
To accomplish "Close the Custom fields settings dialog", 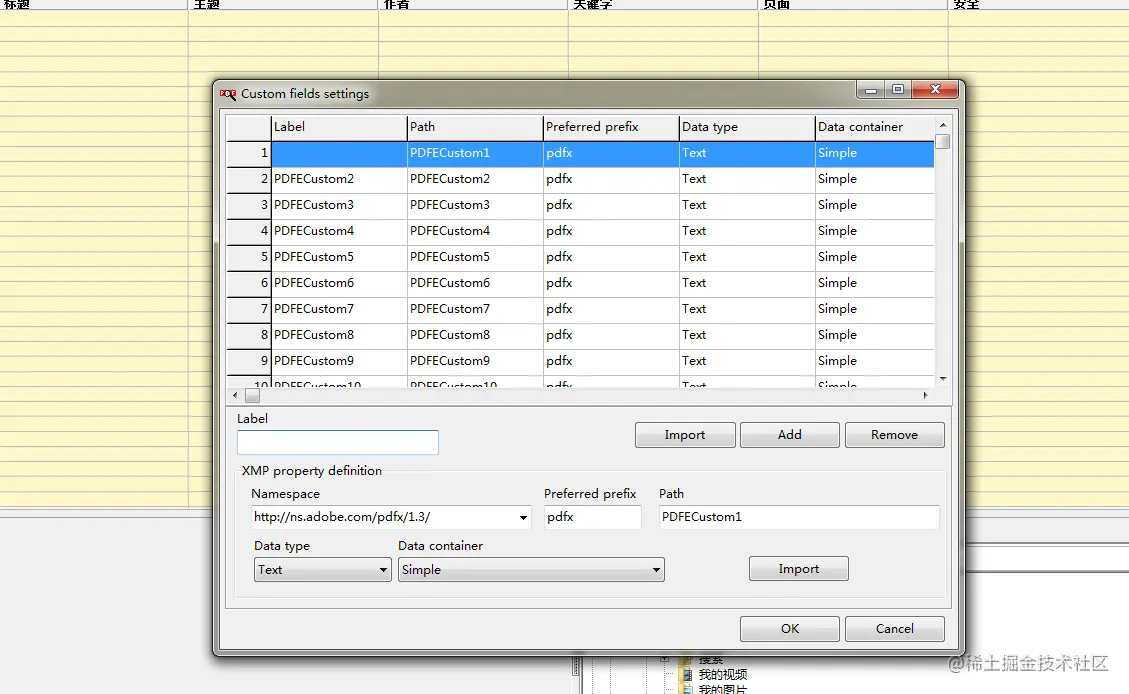I will (x=935, y=89).
